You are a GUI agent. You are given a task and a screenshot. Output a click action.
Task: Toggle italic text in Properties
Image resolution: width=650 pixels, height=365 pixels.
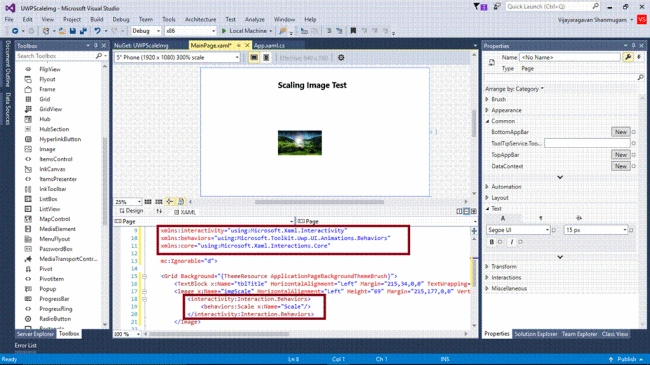pos(512,242)
